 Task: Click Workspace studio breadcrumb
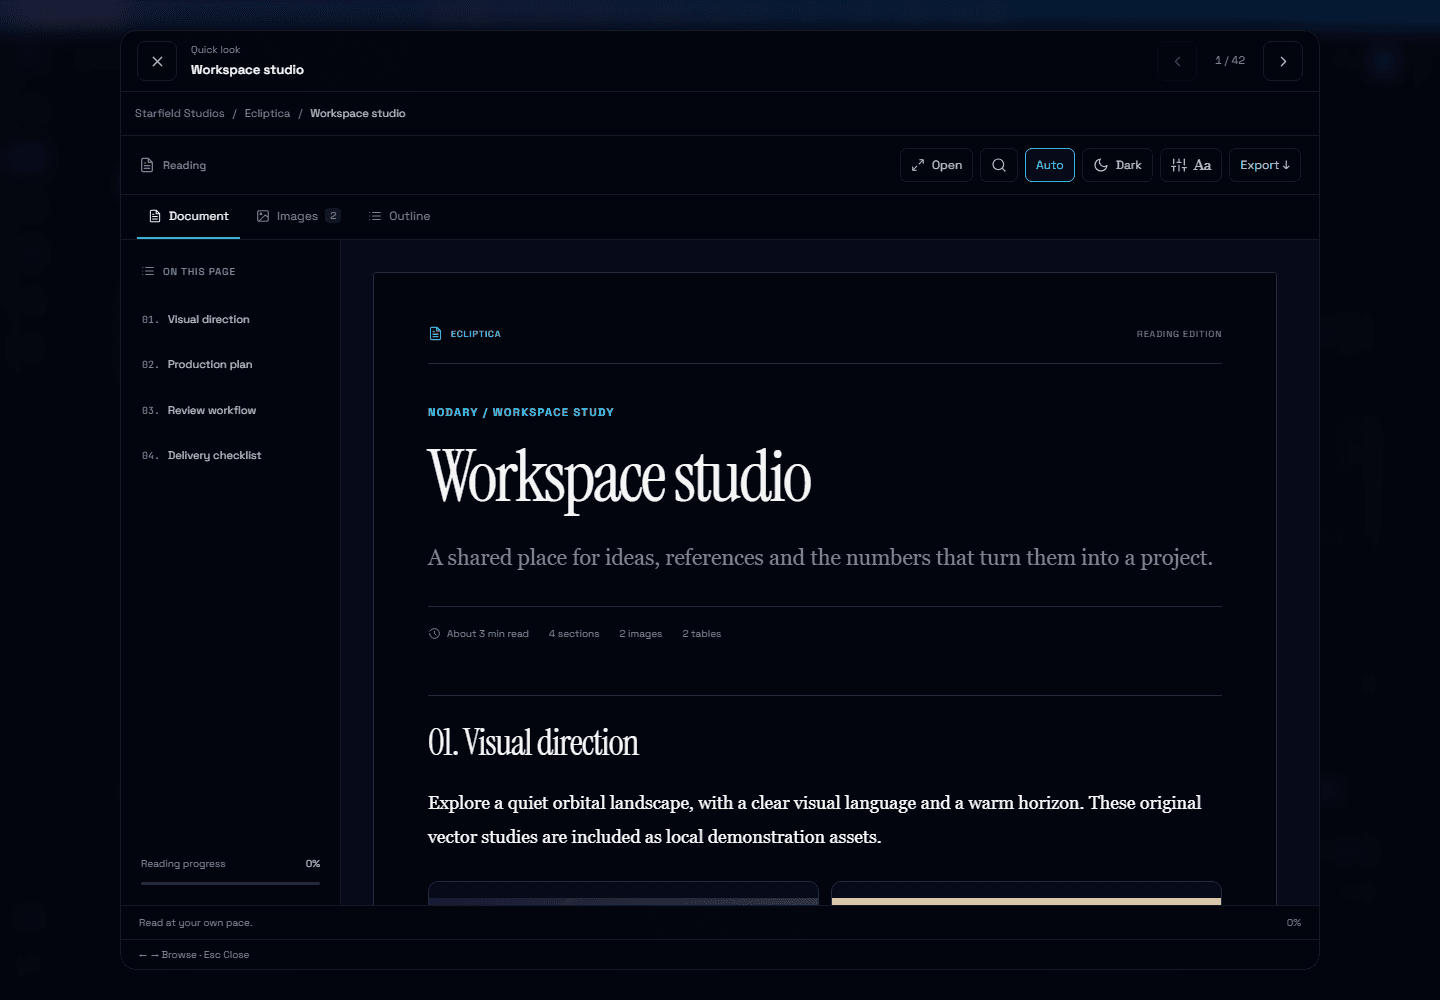pyautogui.click(x=358, y=113)
